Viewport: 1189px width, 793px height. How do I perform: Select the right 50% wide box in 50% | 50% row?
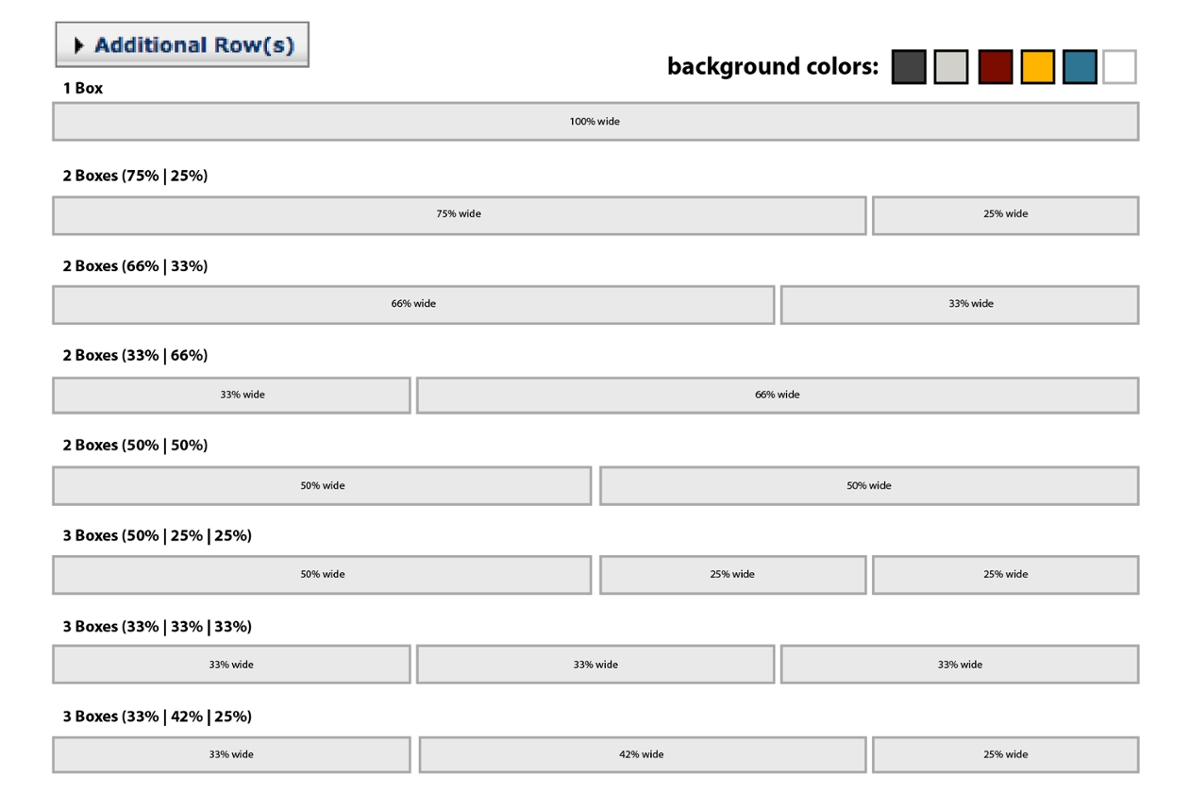point(869,485)
